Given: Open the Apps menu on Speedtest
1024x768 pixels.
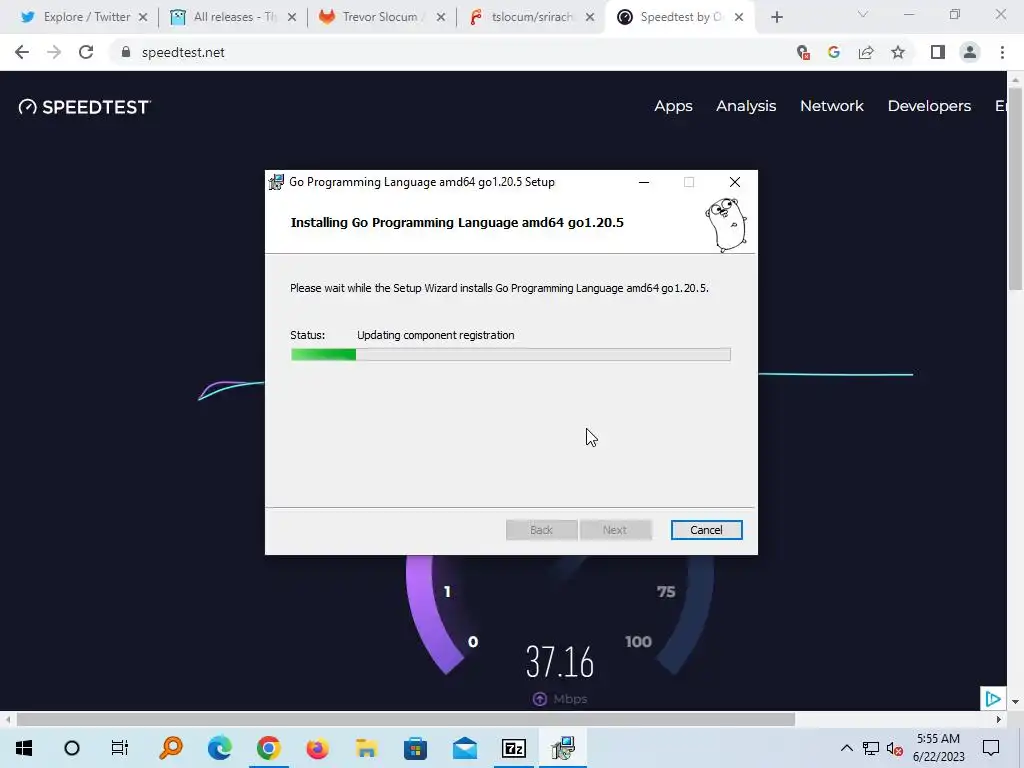Looking at the screenshot, I should (673, 106).
